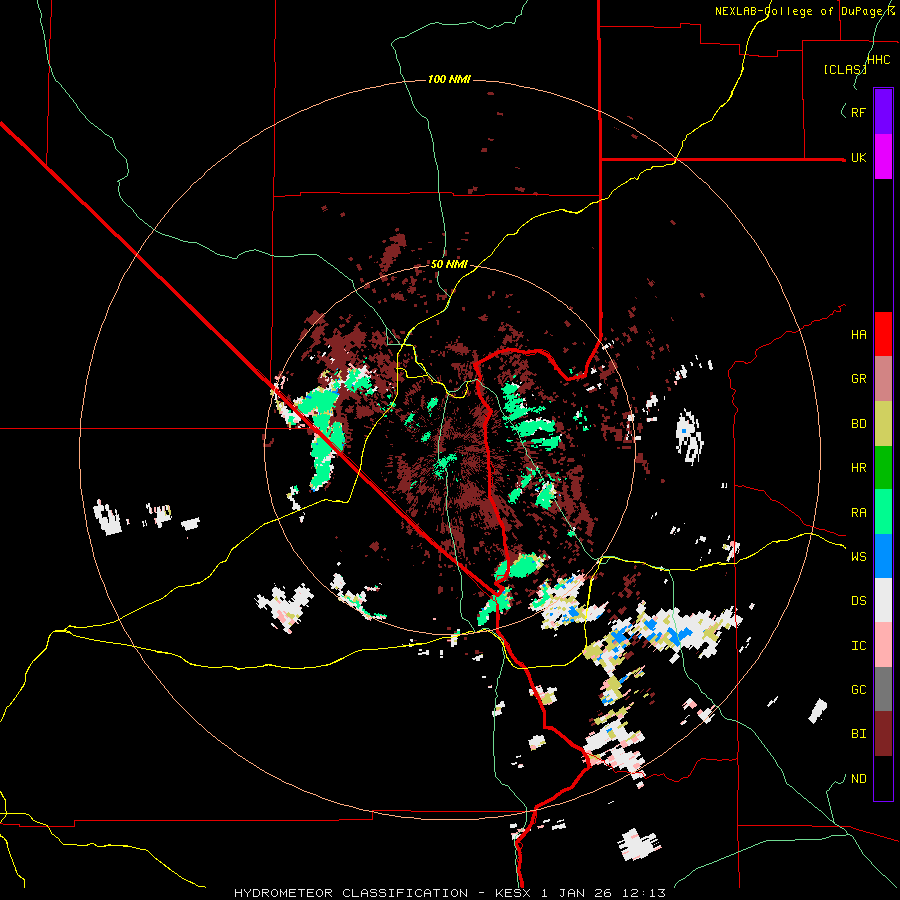Screen dimensions: 900x900
Task: Click the ND black legend swatch
Action: coord(883,778)
